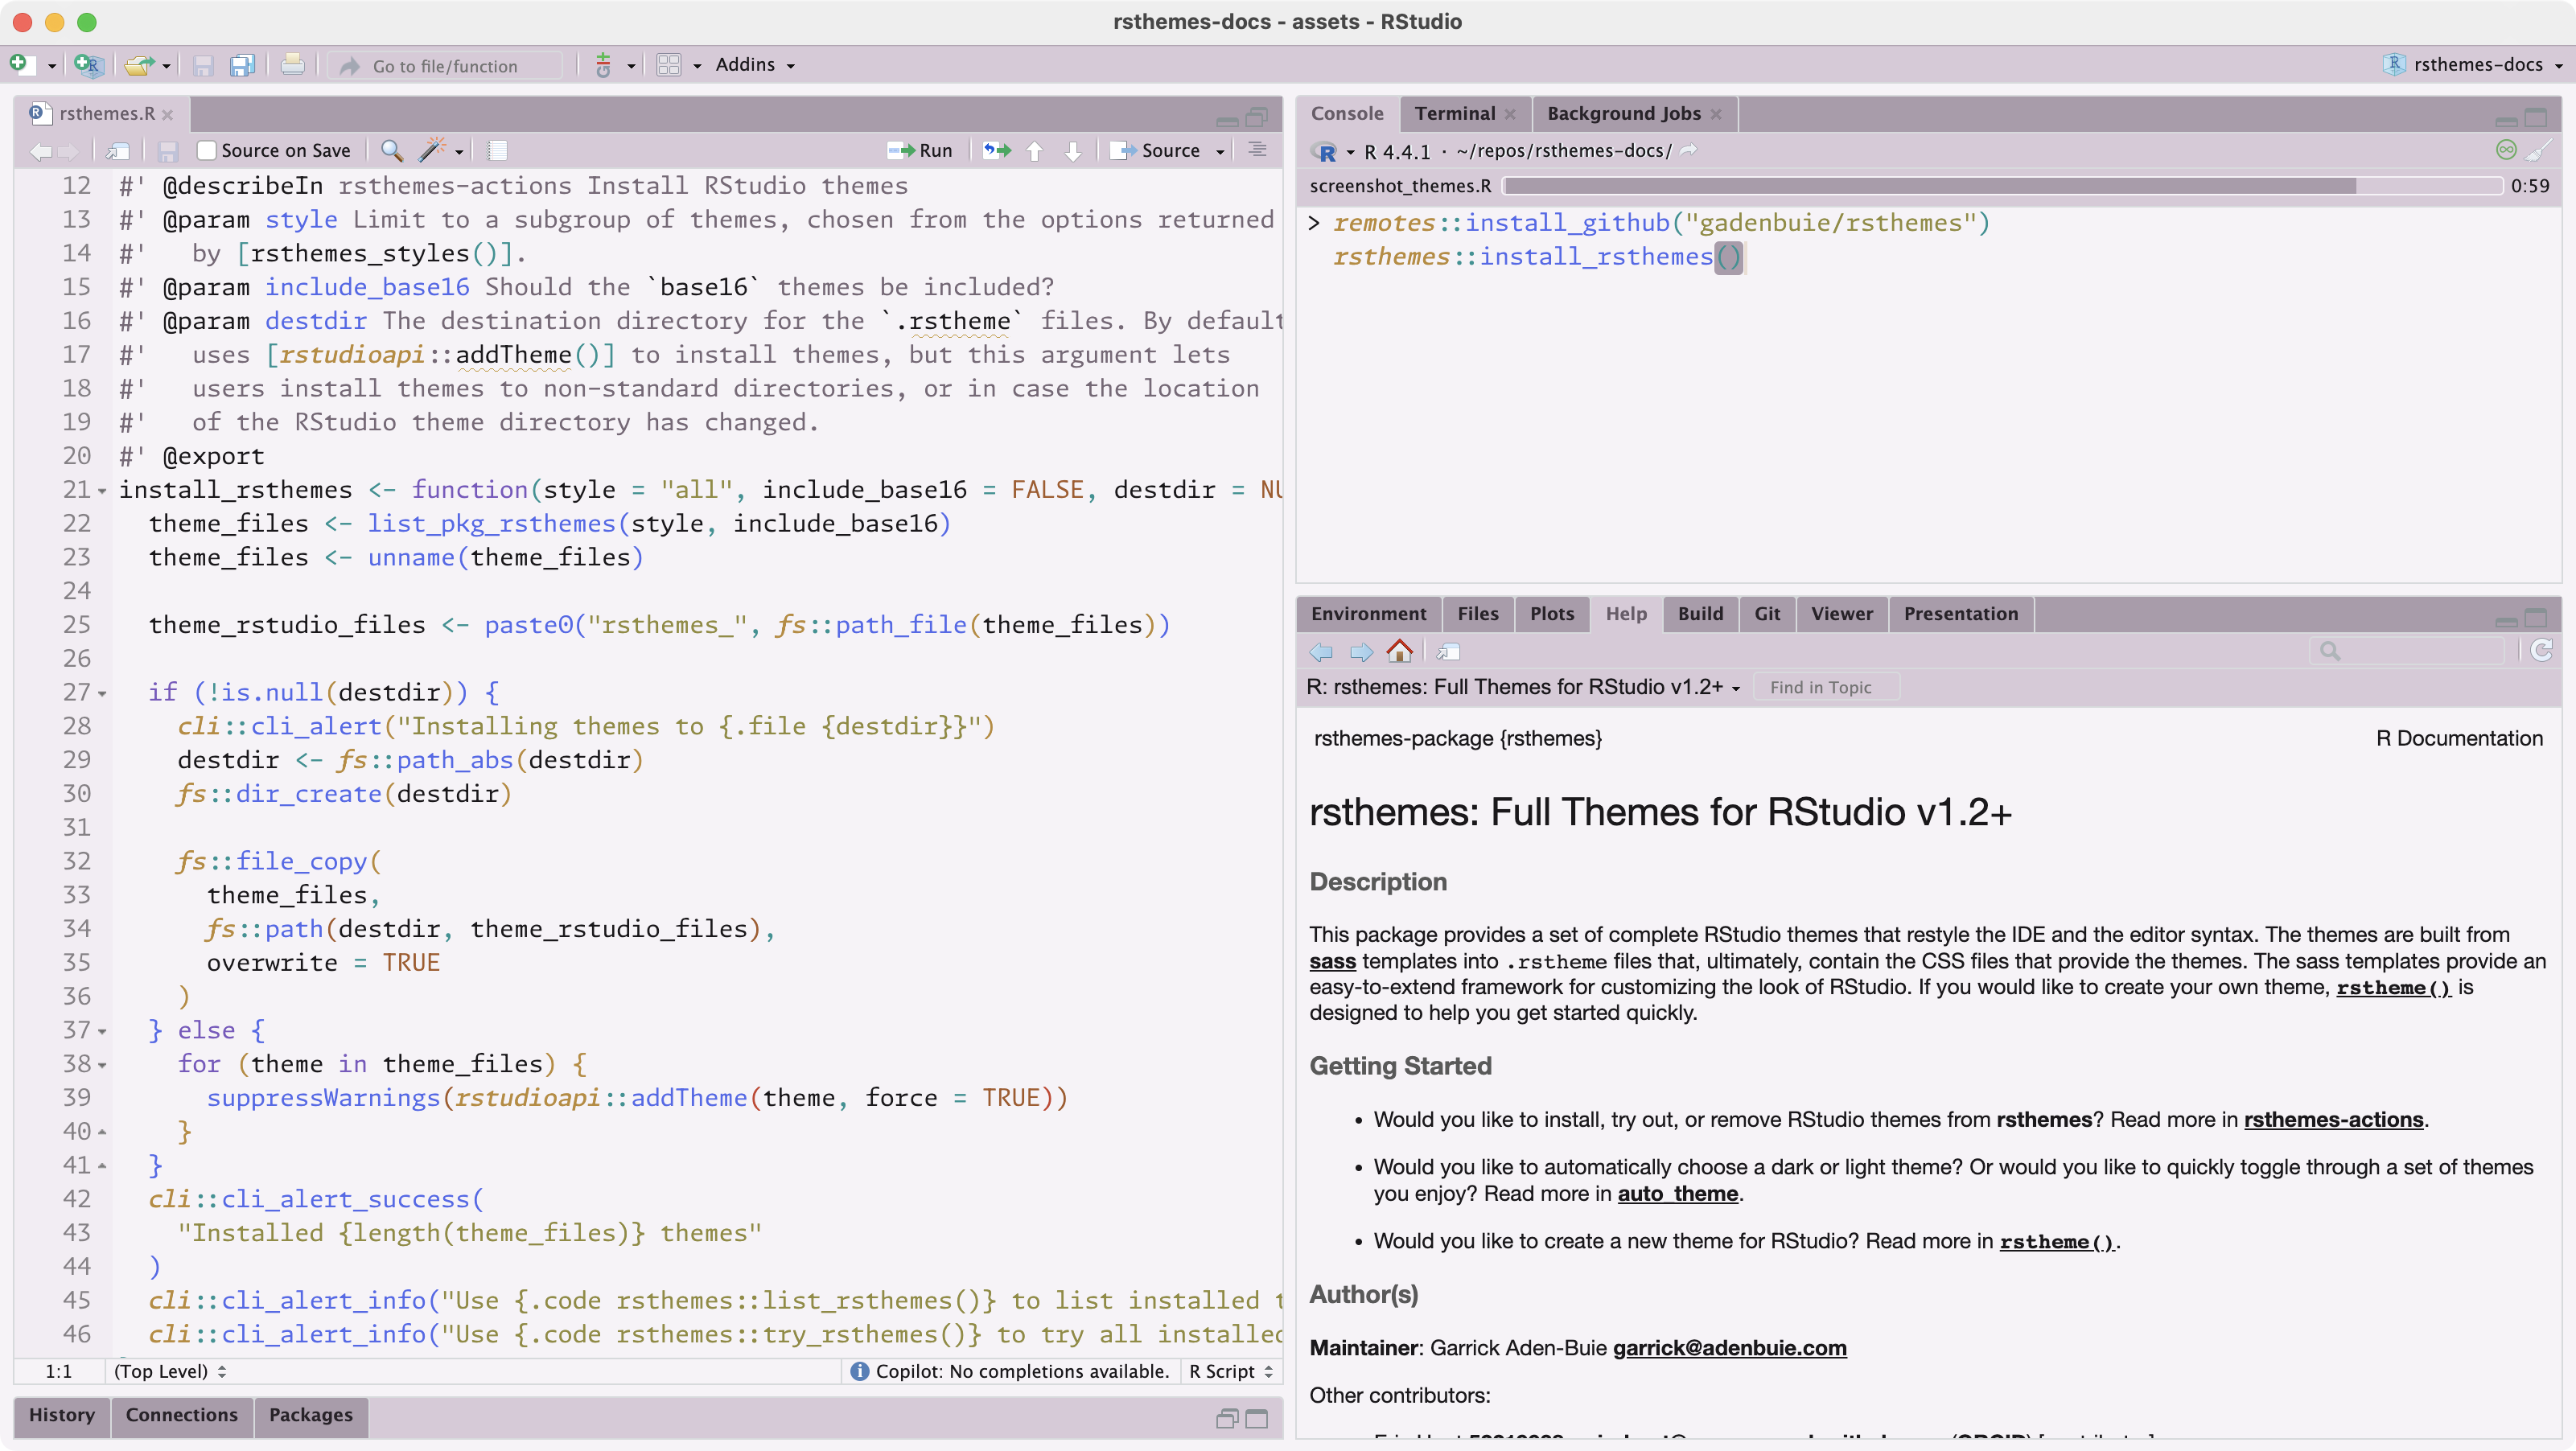Open the Addins dropdown menu
The image size is (2576, 1451).
[755, 65]
